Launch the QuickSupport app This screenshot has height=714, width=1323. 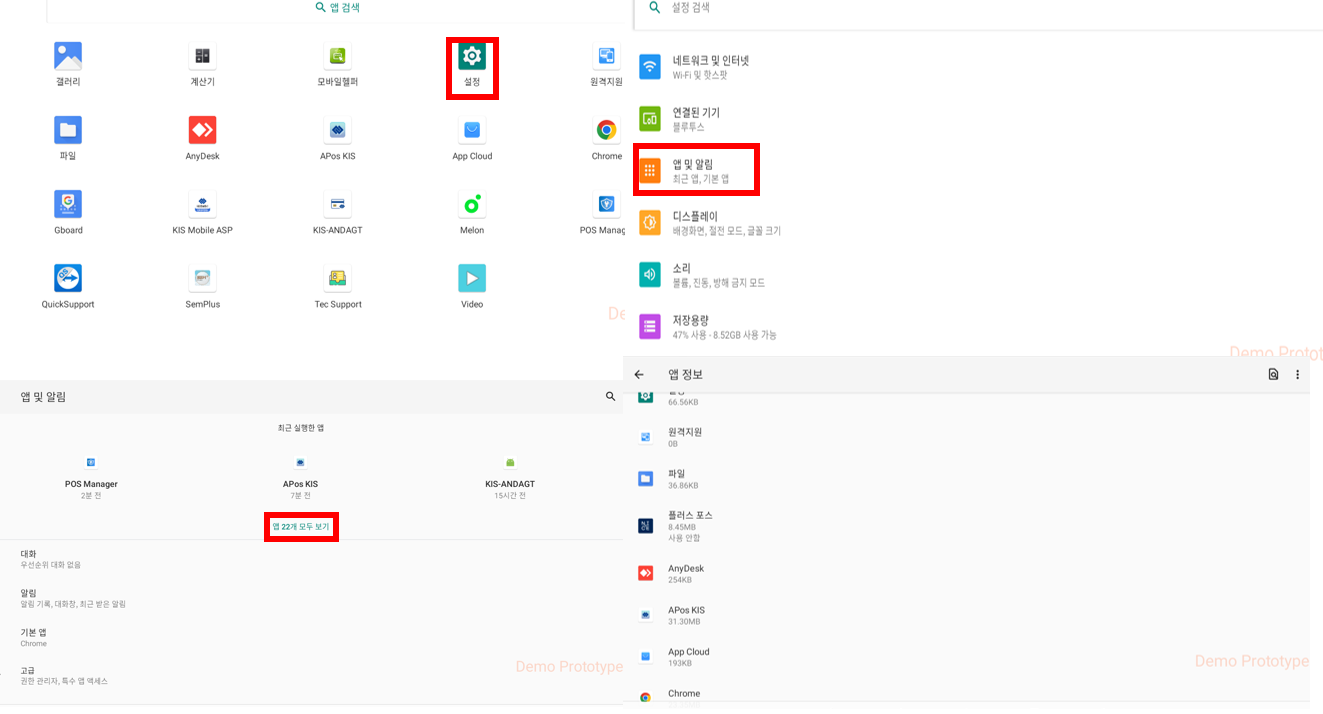[68, 279]
